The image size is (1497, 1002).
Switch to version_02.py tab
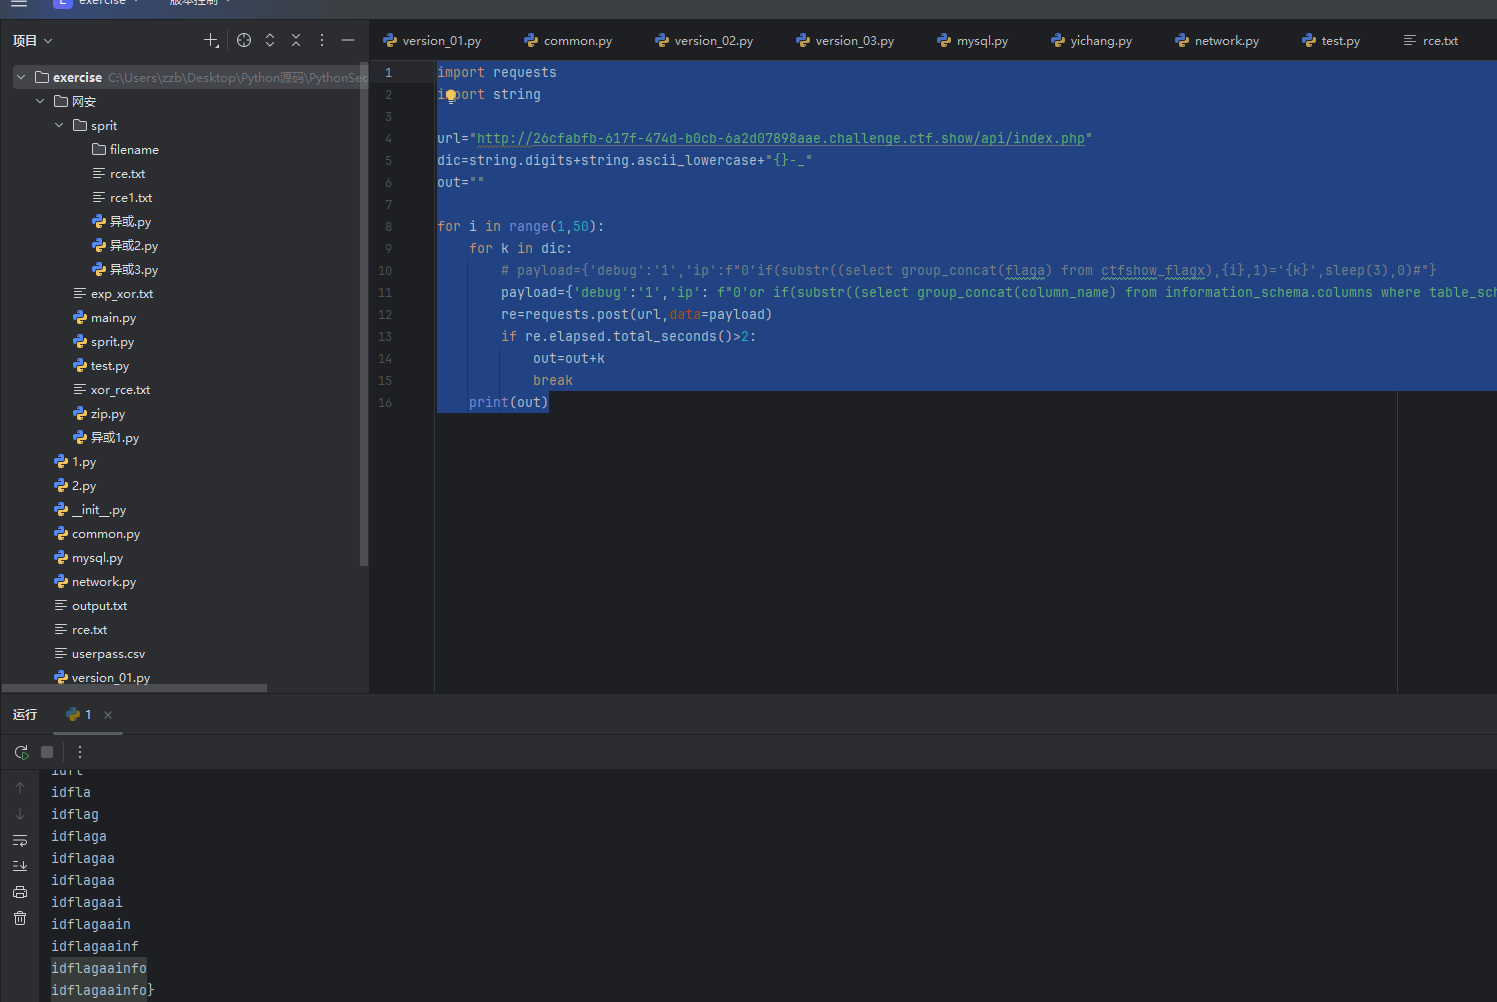pyautogui.click(x=704, y=41)
